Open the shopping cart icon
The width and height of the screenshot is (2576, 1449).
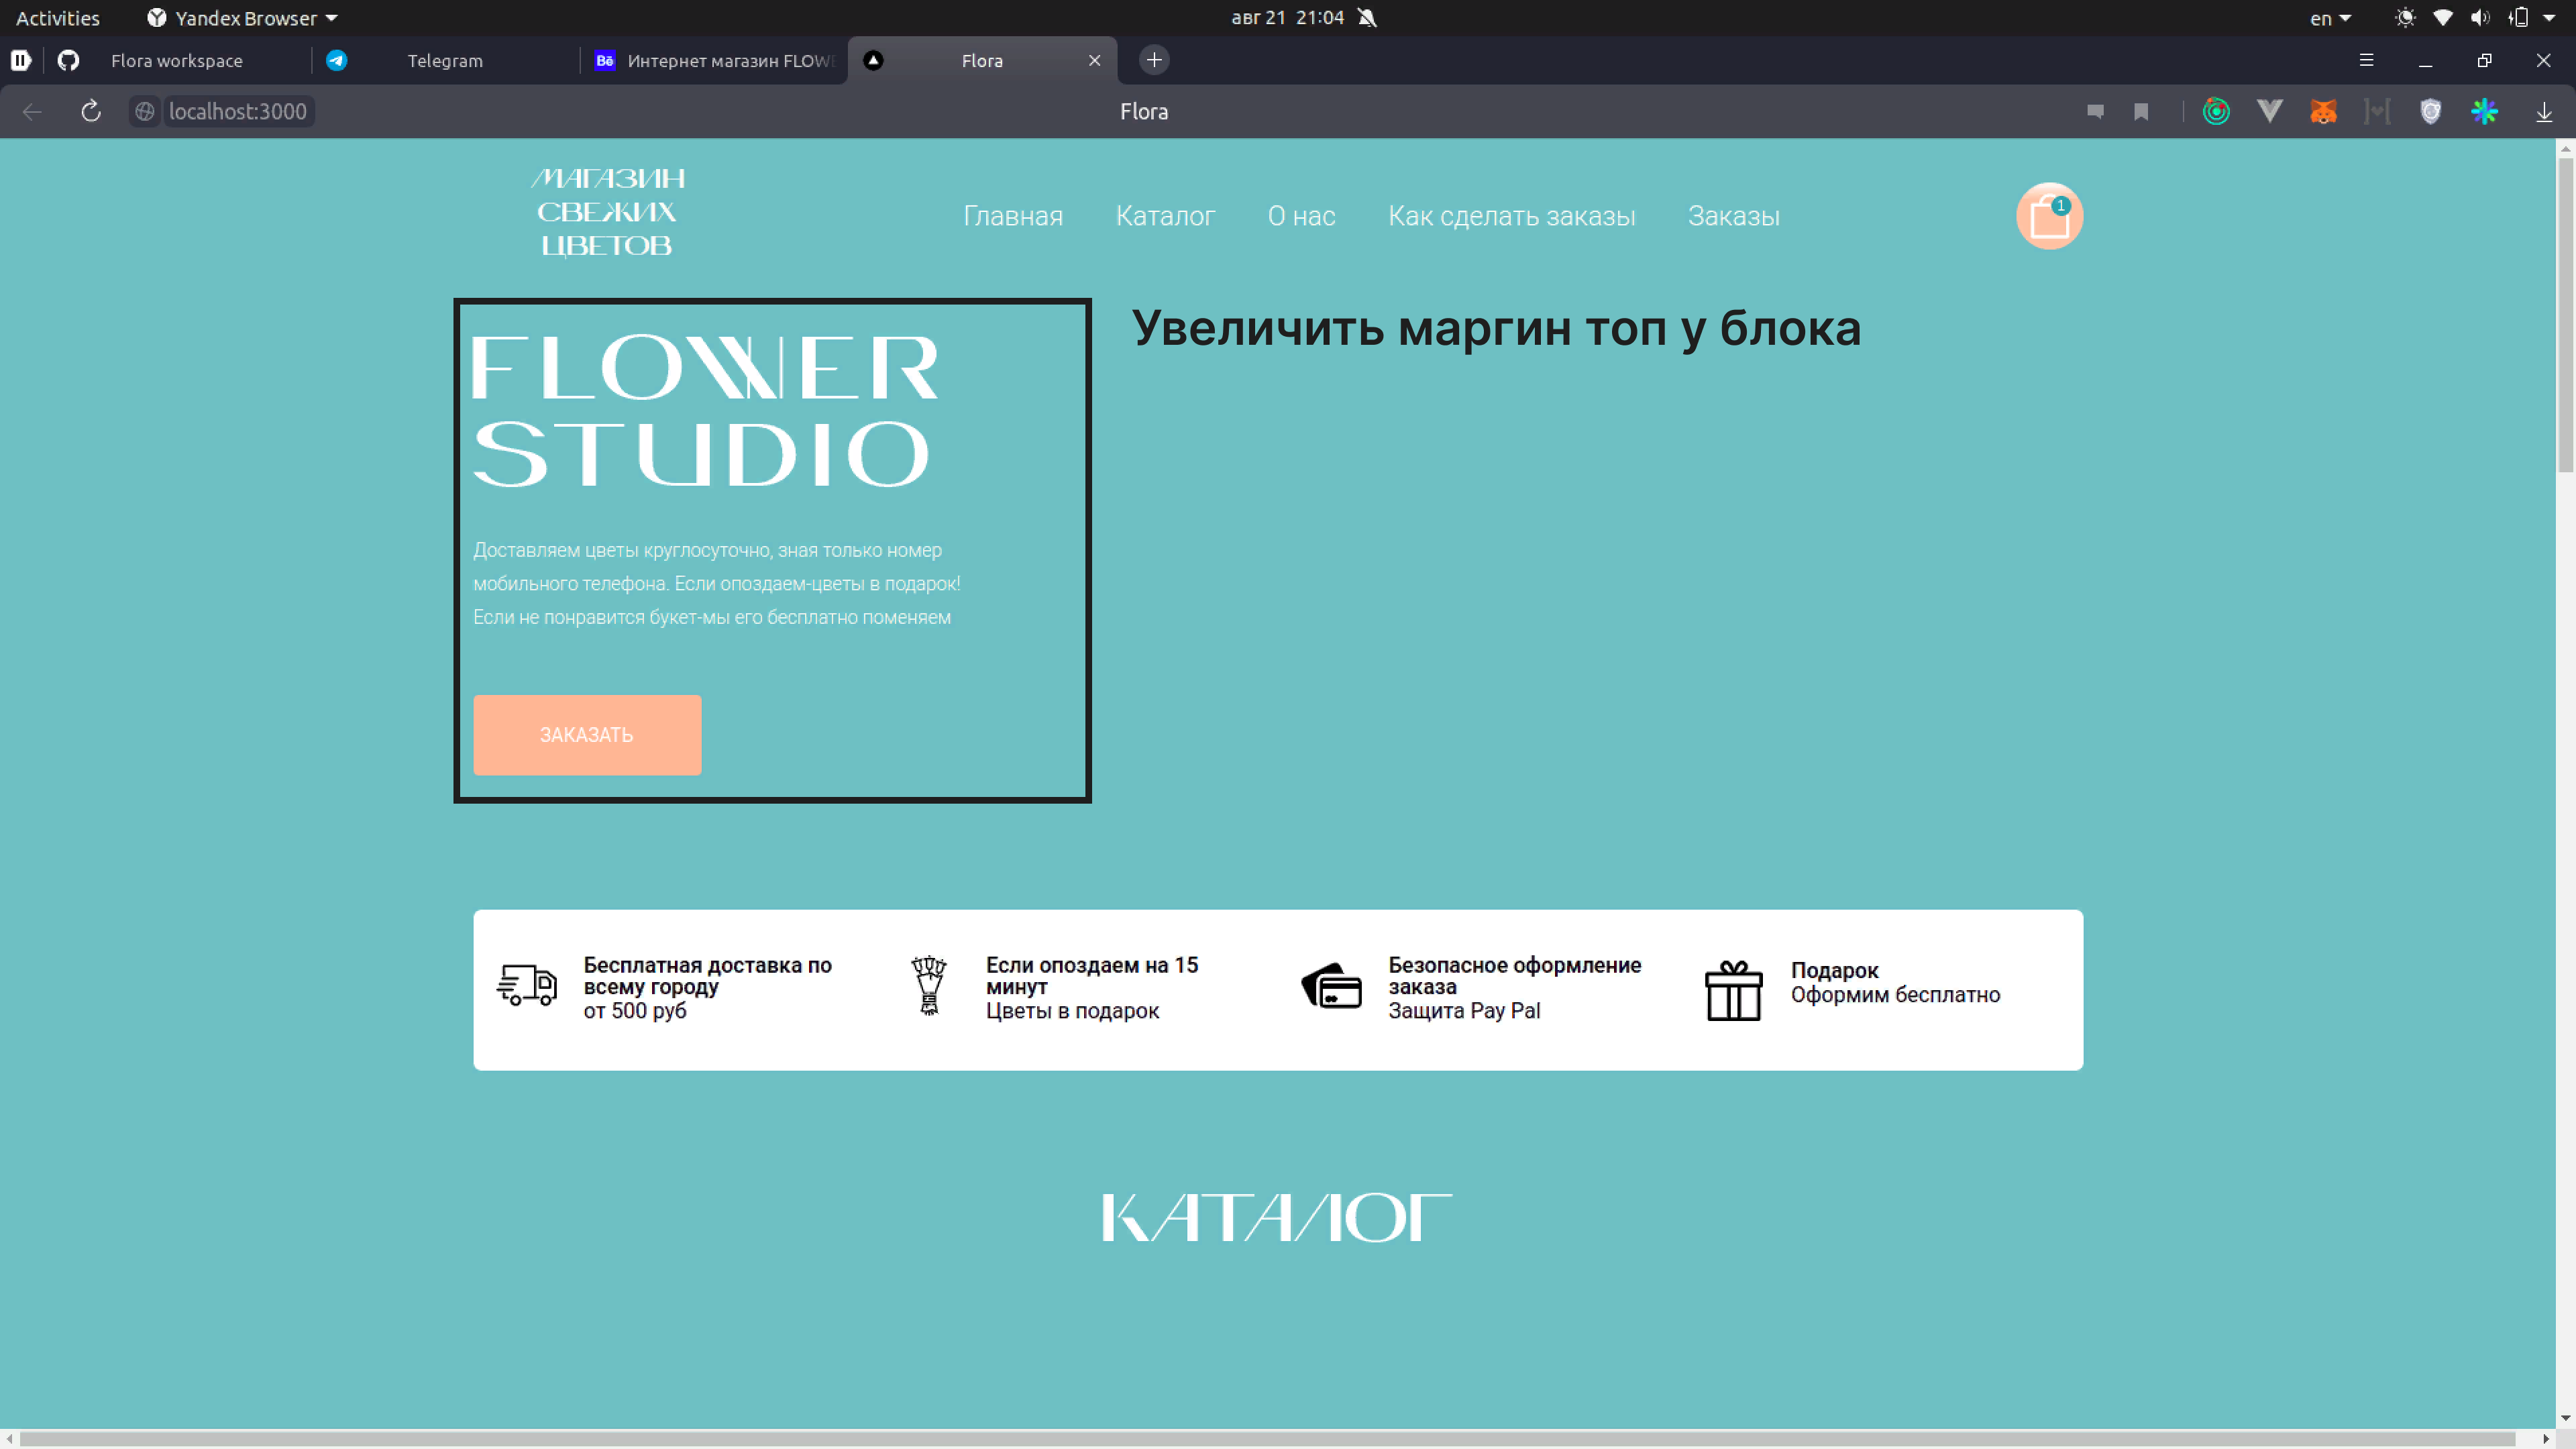tap(2048, 216)
